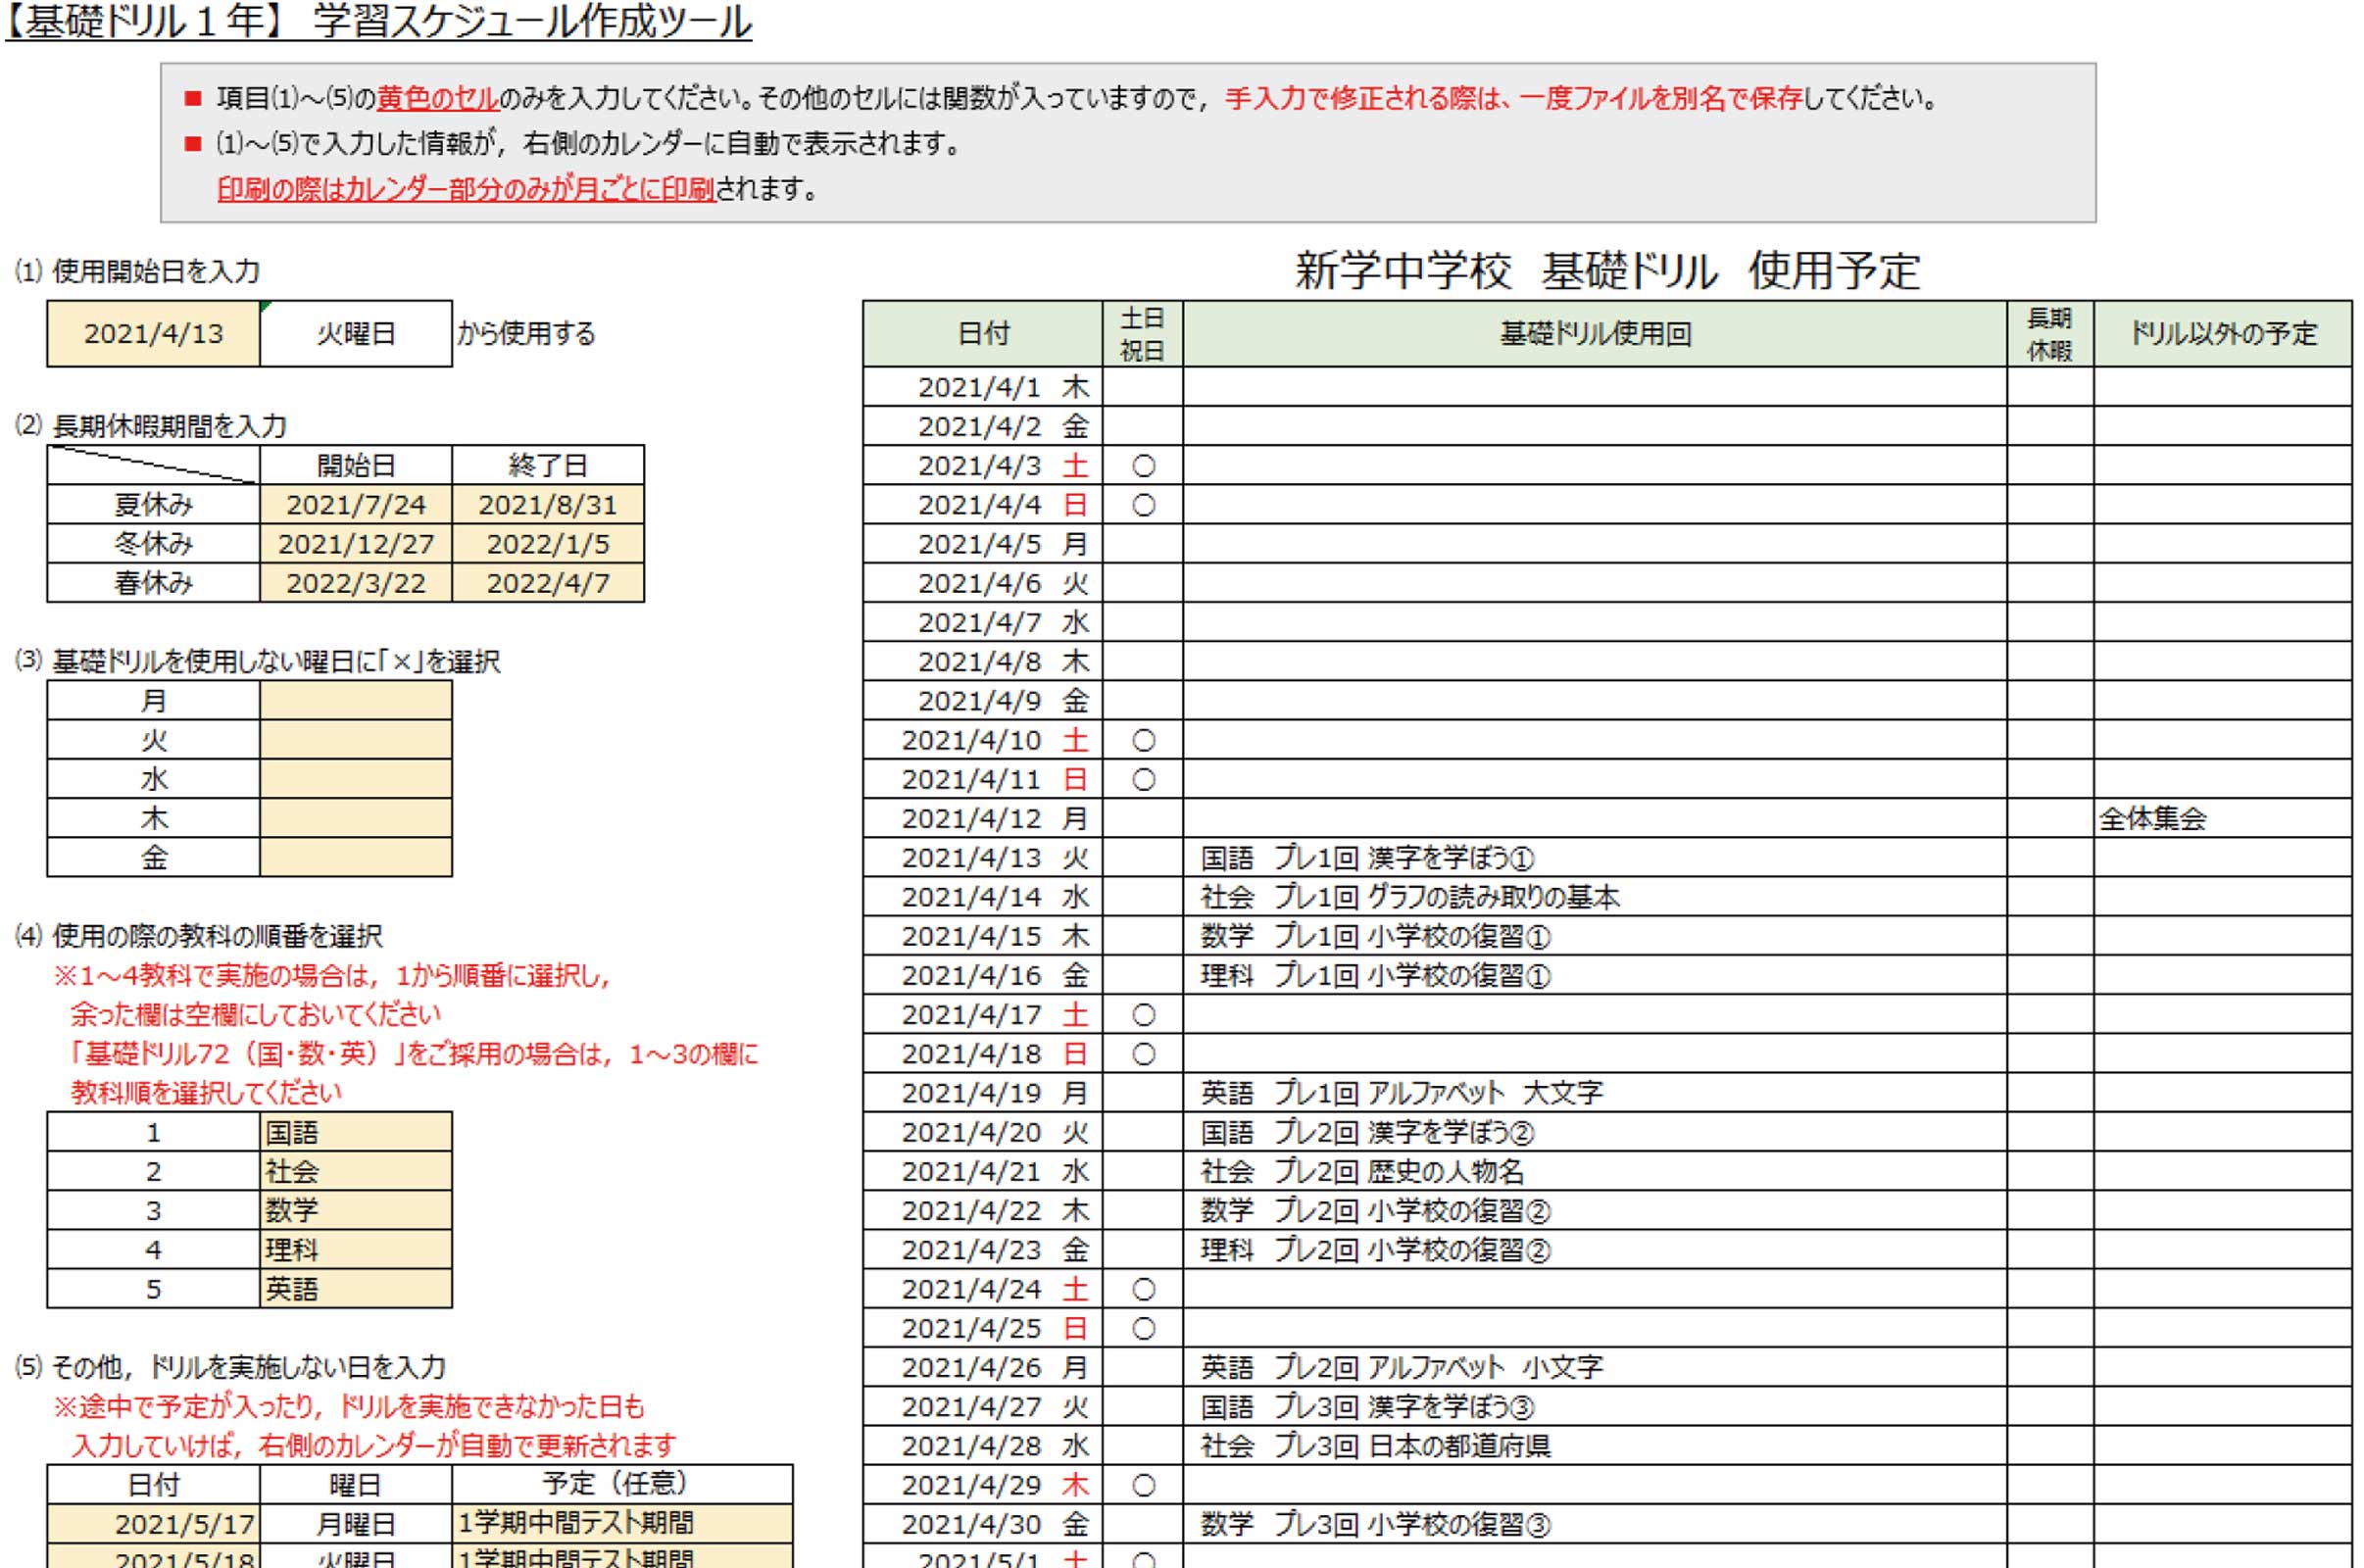Select the start date cell 2021/4/13
This screenshot has height=1568, width=2364.
pos(153,333)
